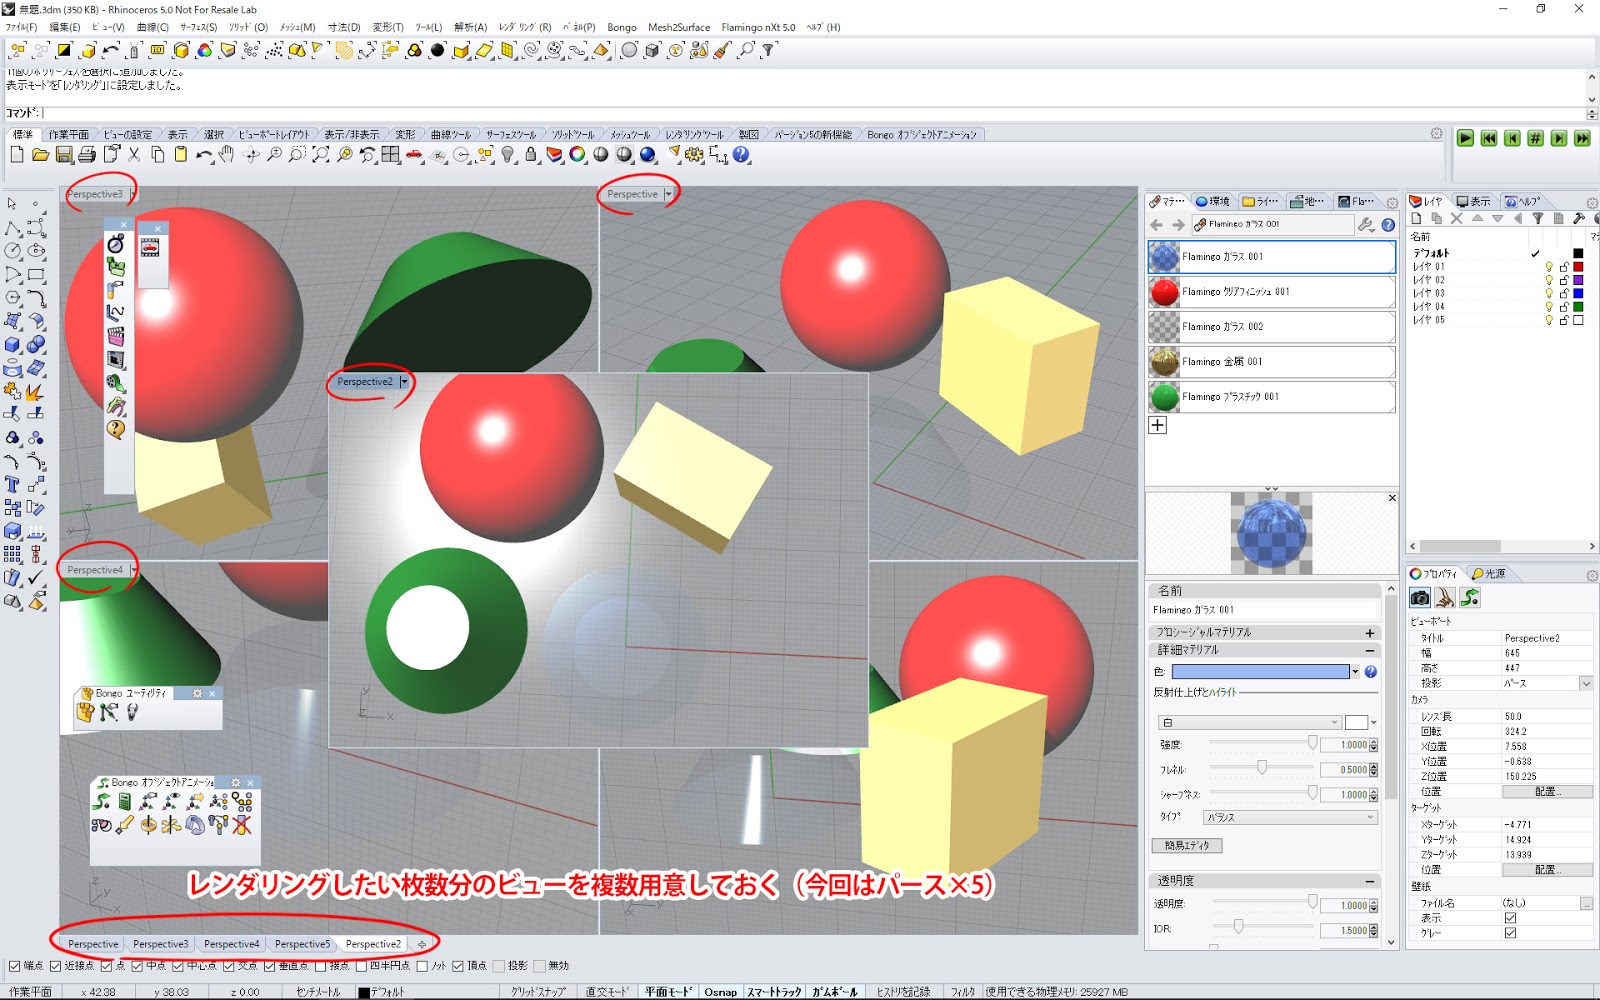Click the question mark in floating toolbar
The height and width of the screenshot is (1000, 1600).
[x=116, y=429]
